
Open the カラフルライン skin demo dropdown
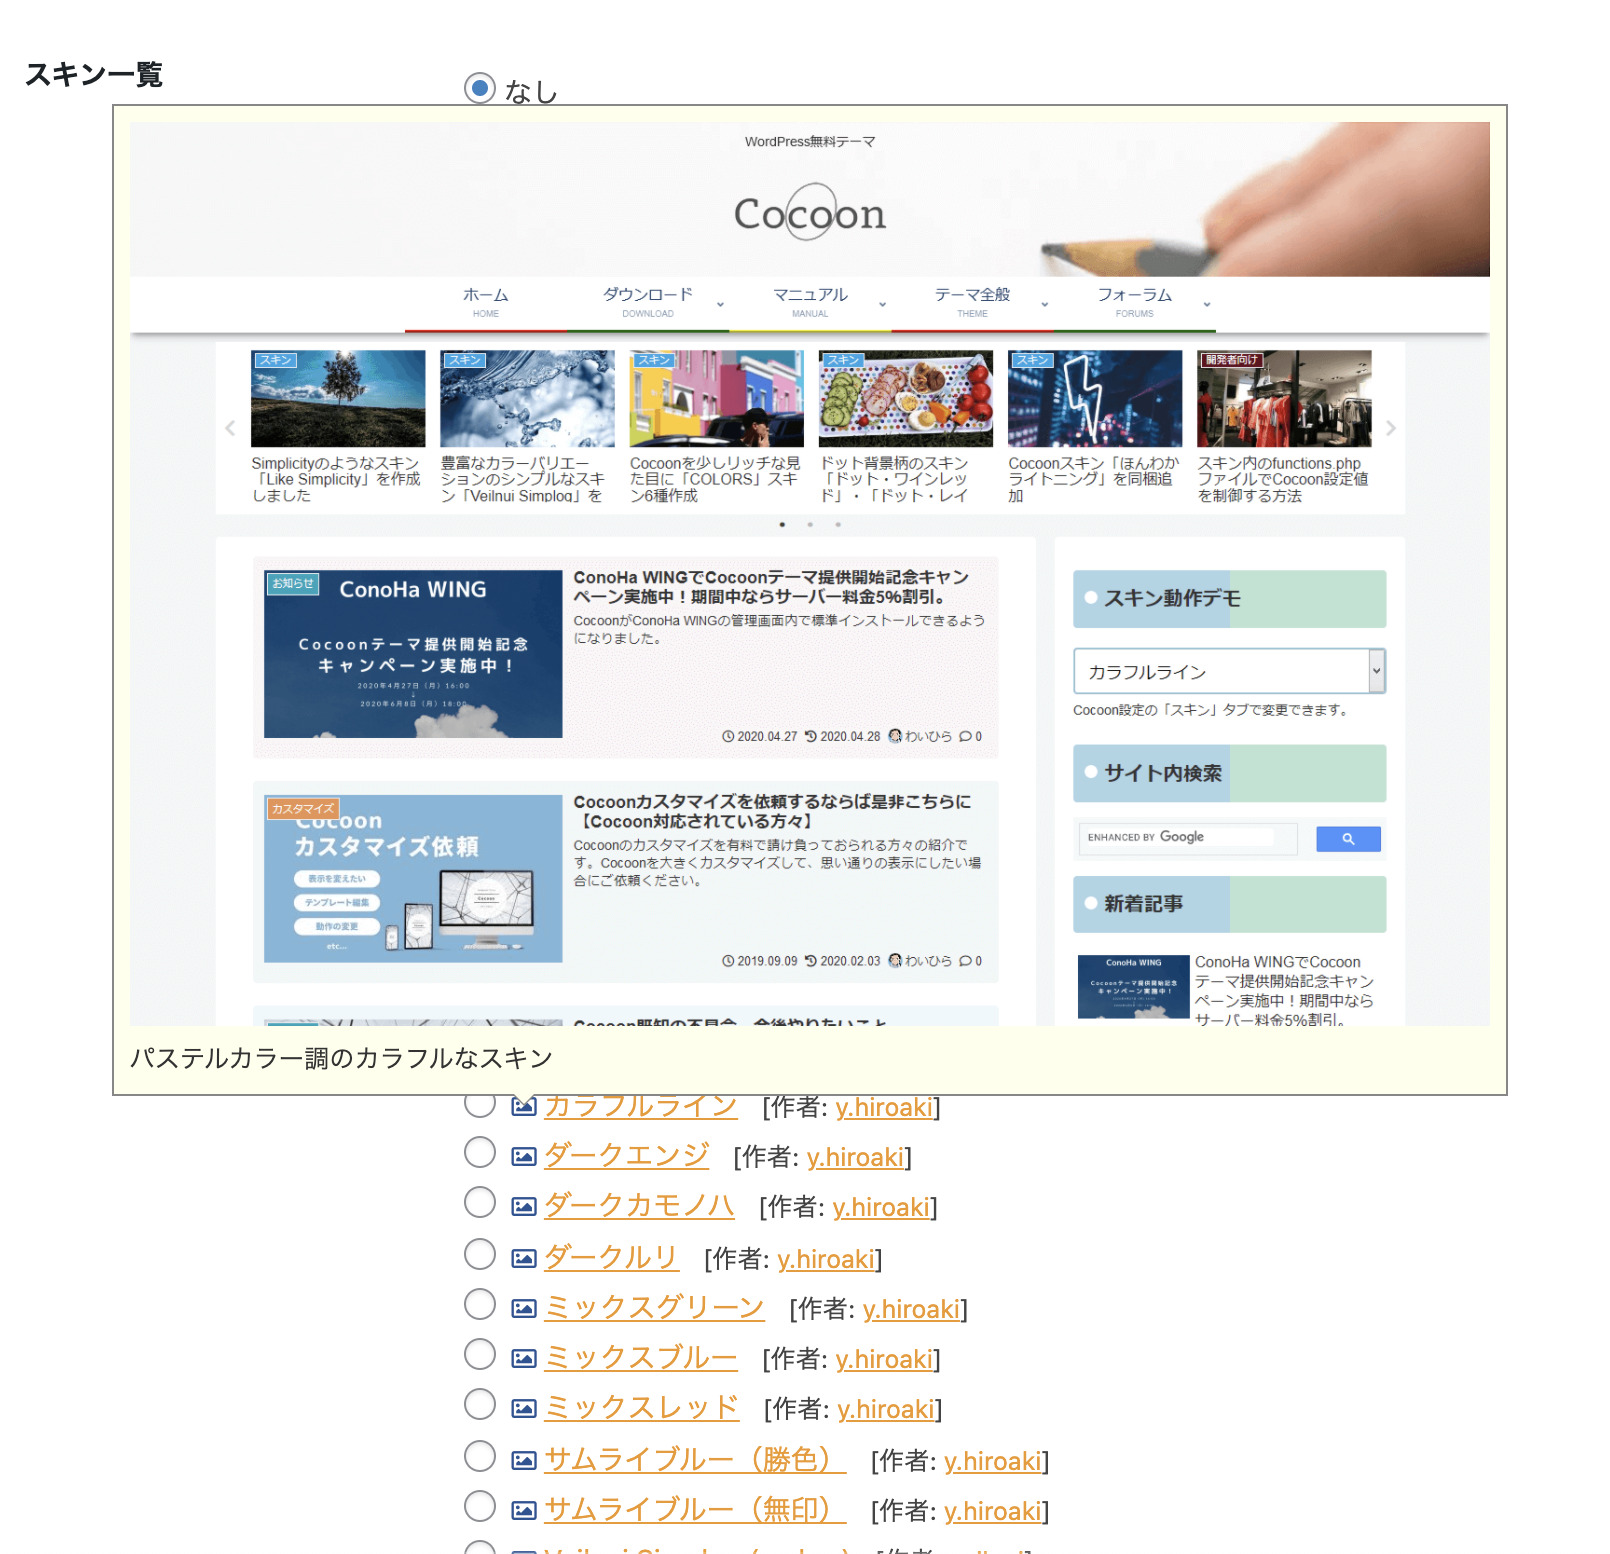1228,671
